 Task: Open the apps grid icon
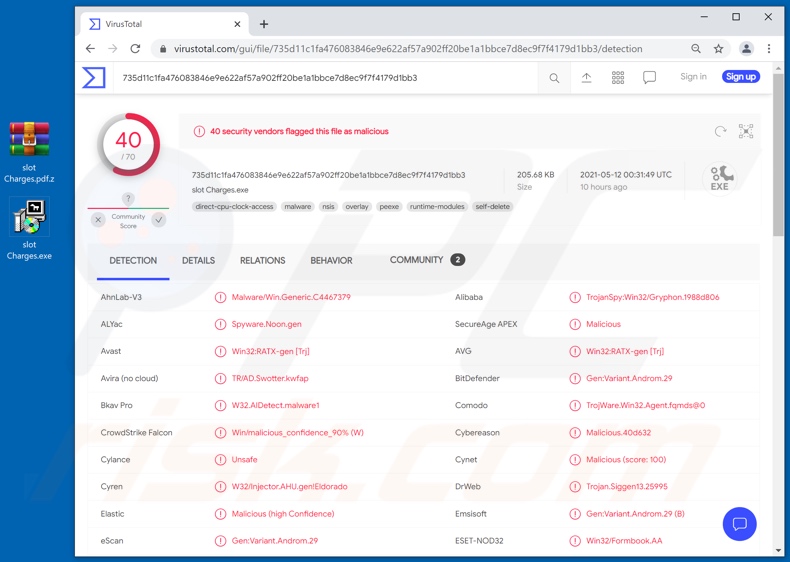click(x=618, y=78)
